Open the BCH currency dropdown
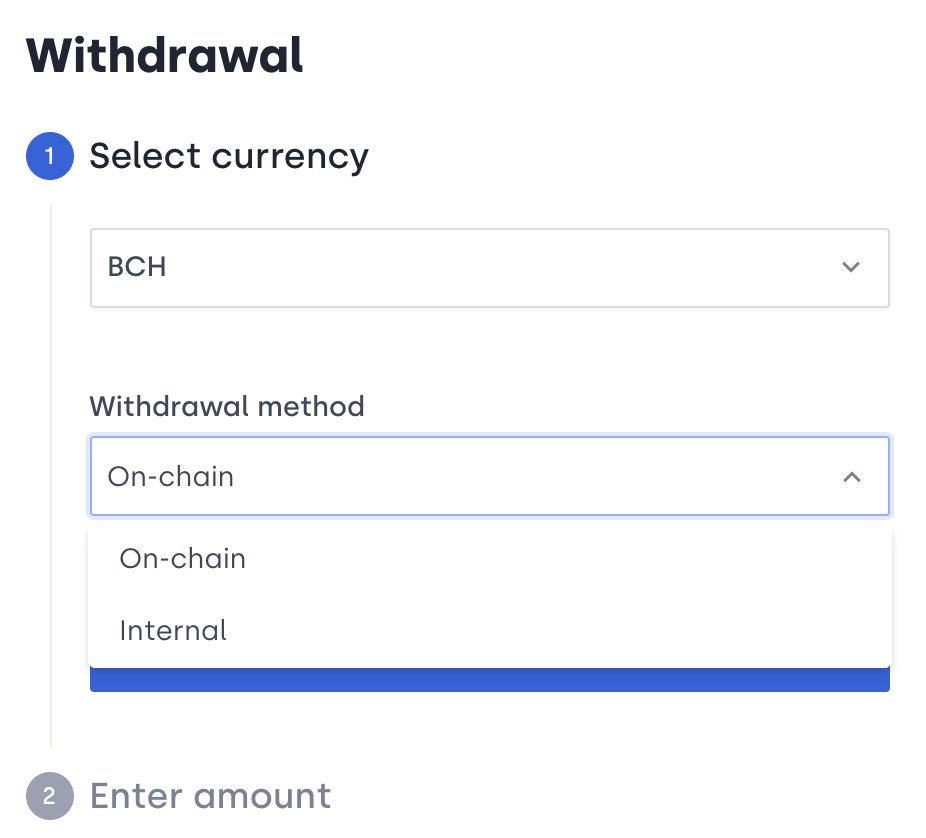926x838 pixels. 489,267
